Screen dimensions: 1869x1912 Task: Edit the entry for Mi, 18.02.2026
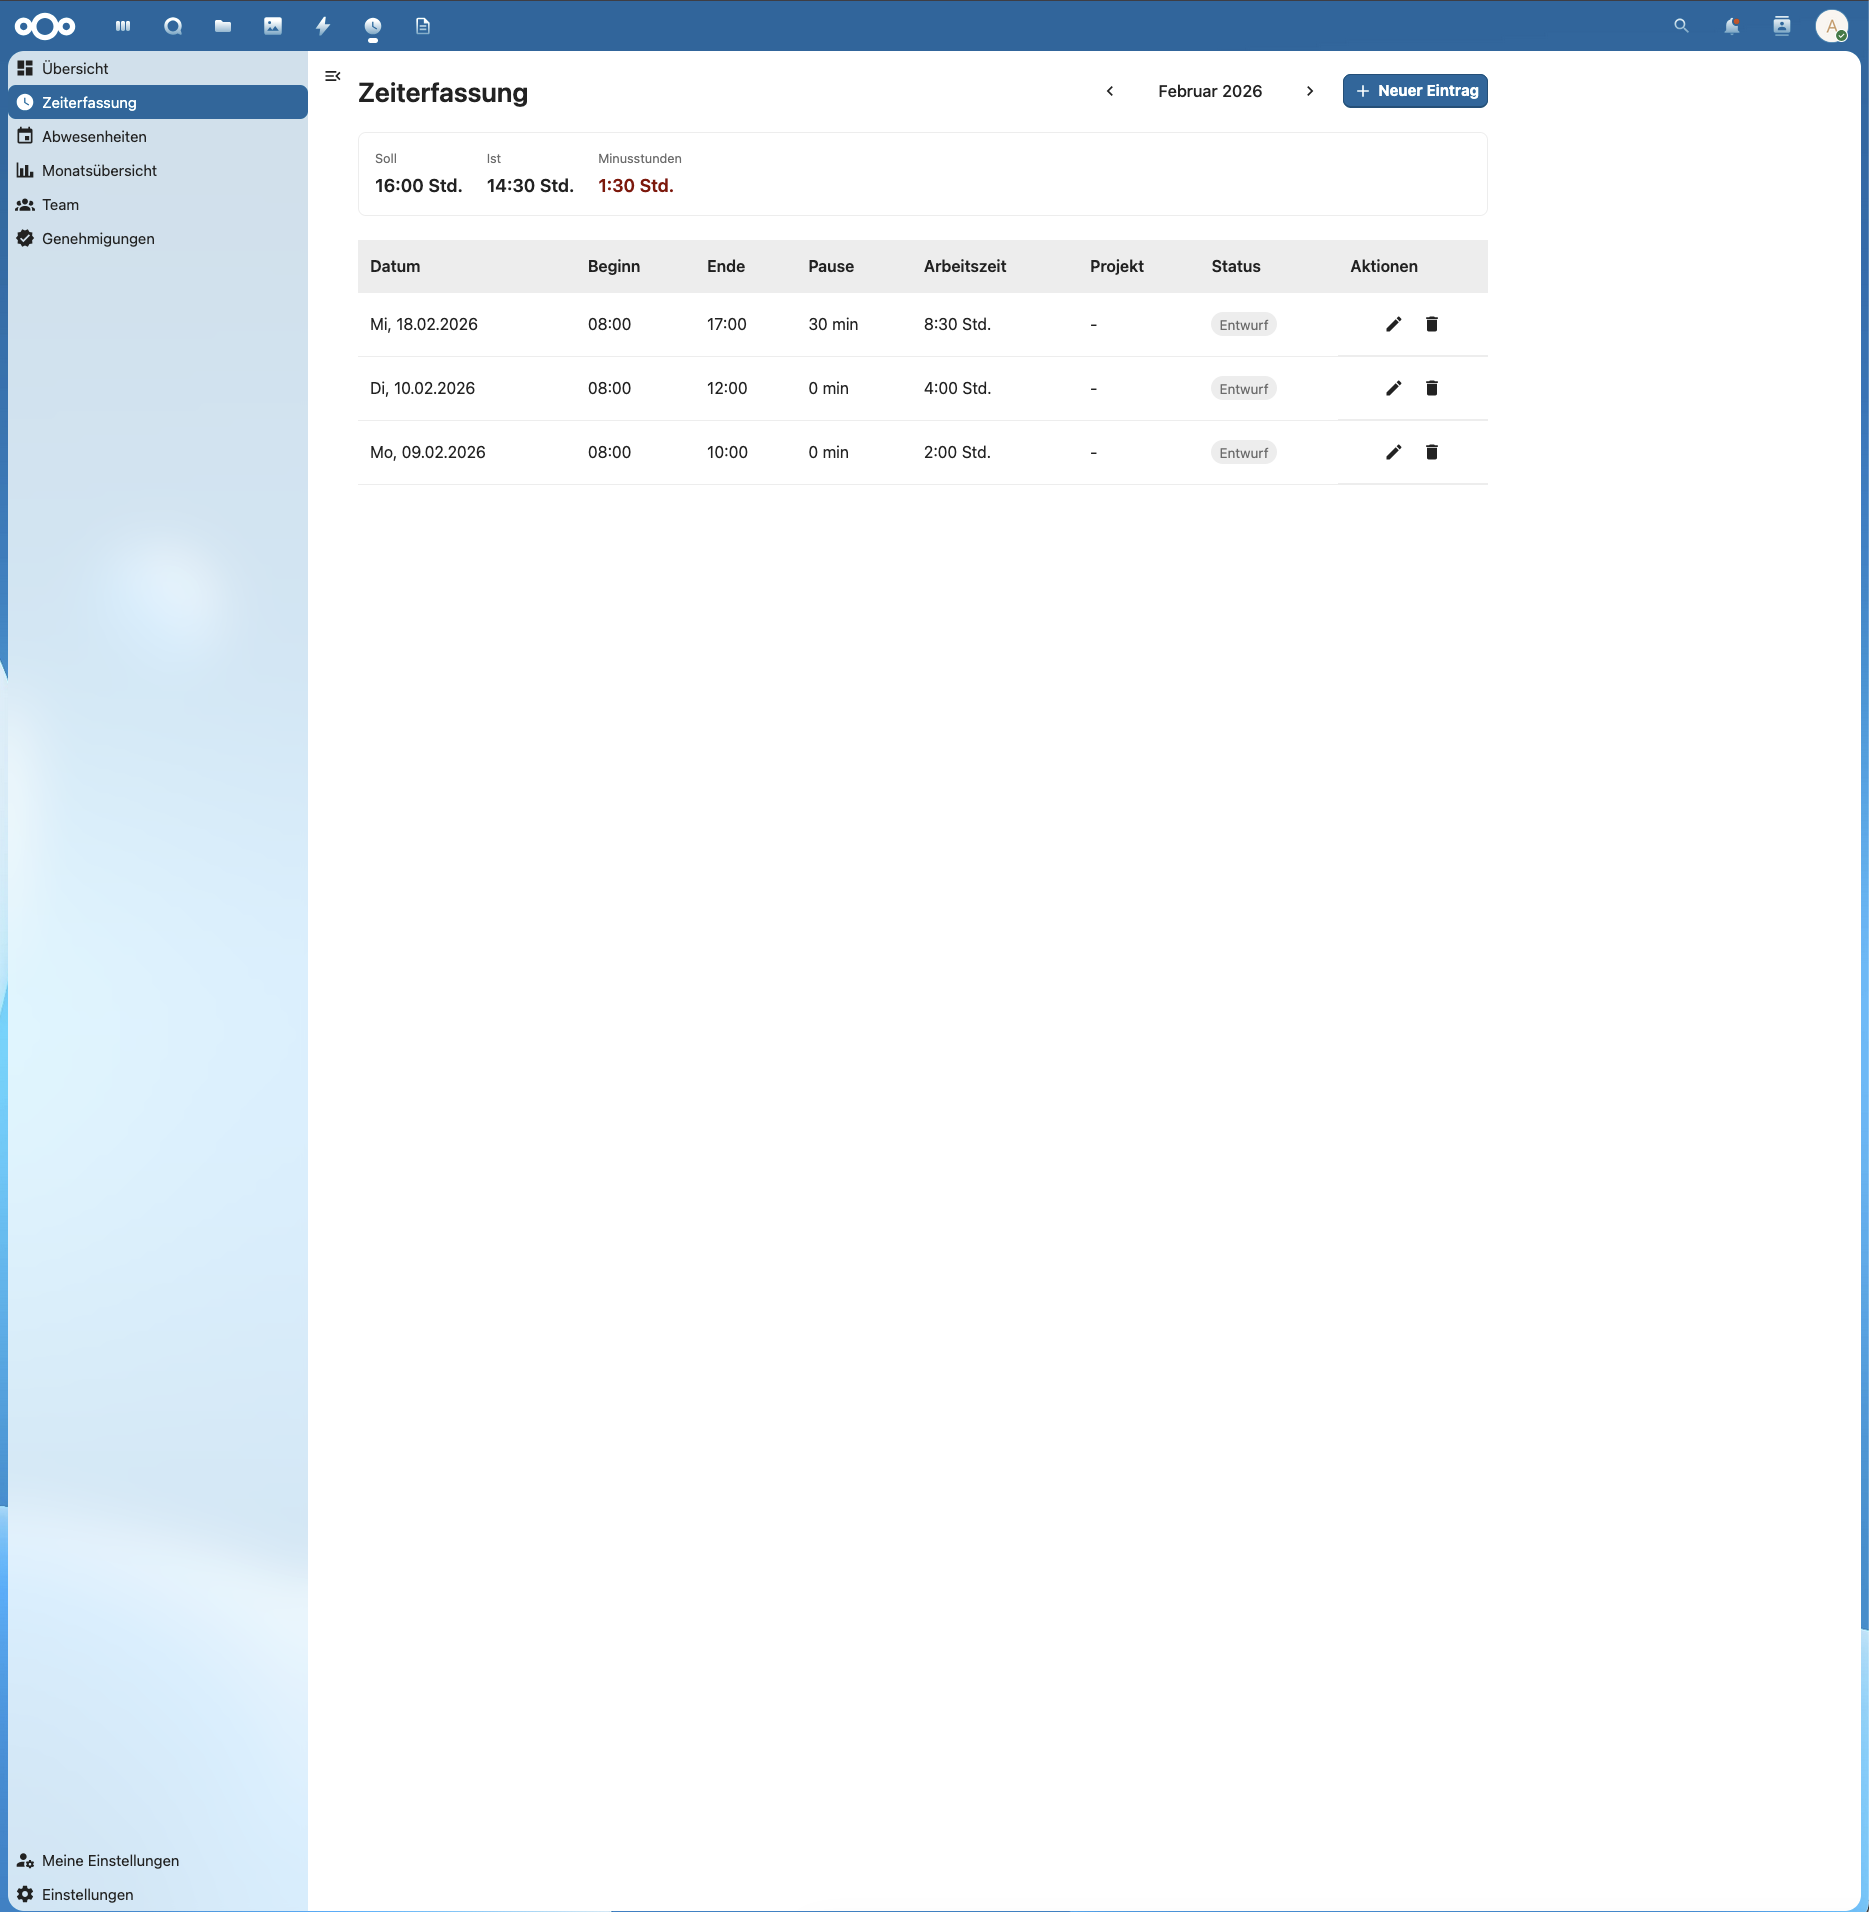[1392, 324]
